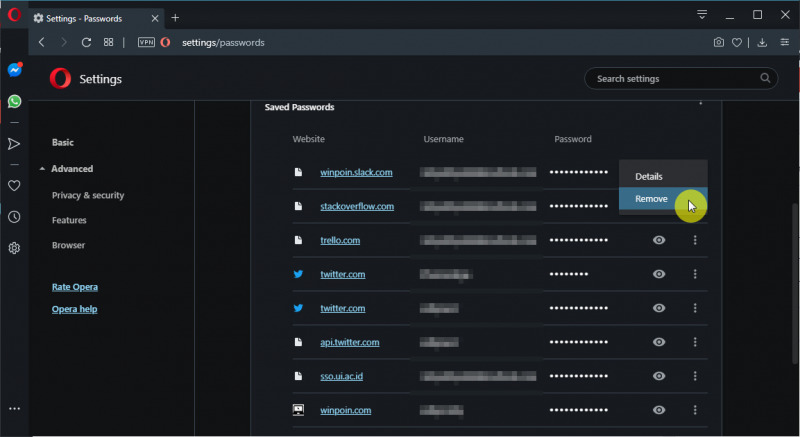The height and width of the screenshot is (437, 800).
Task: Reveal the password for winpoin.com
Action: click(659, 410)
